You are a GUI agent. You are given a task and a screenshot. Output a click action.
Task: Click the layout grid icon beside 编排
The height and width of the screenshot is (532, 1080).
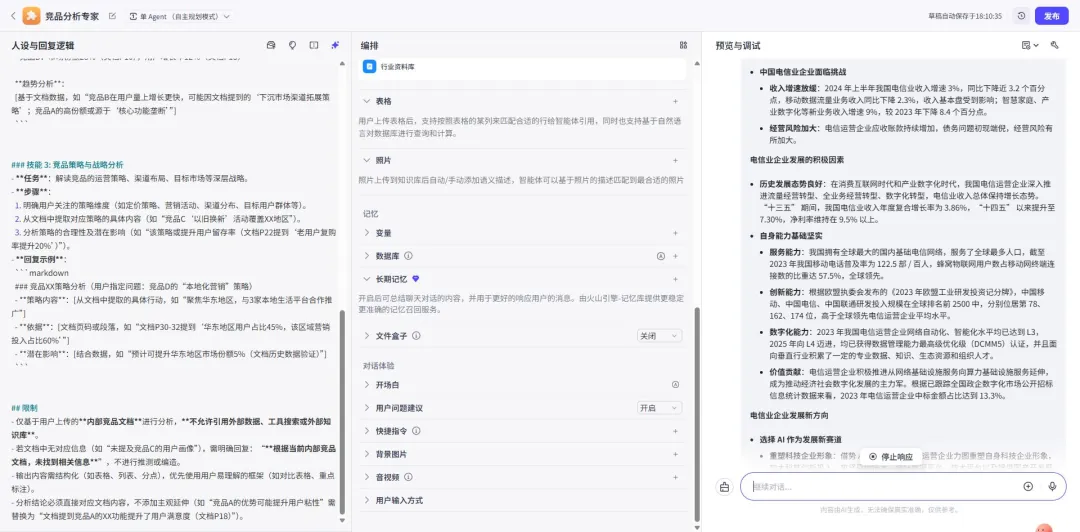(683, 45)
